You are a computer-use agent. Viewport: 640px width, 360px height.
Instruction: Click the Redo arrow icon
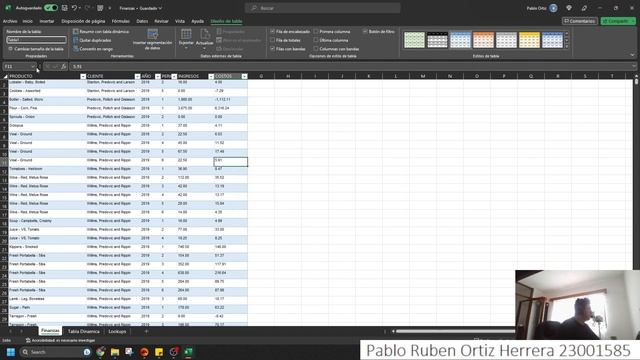tap(87, 8)
